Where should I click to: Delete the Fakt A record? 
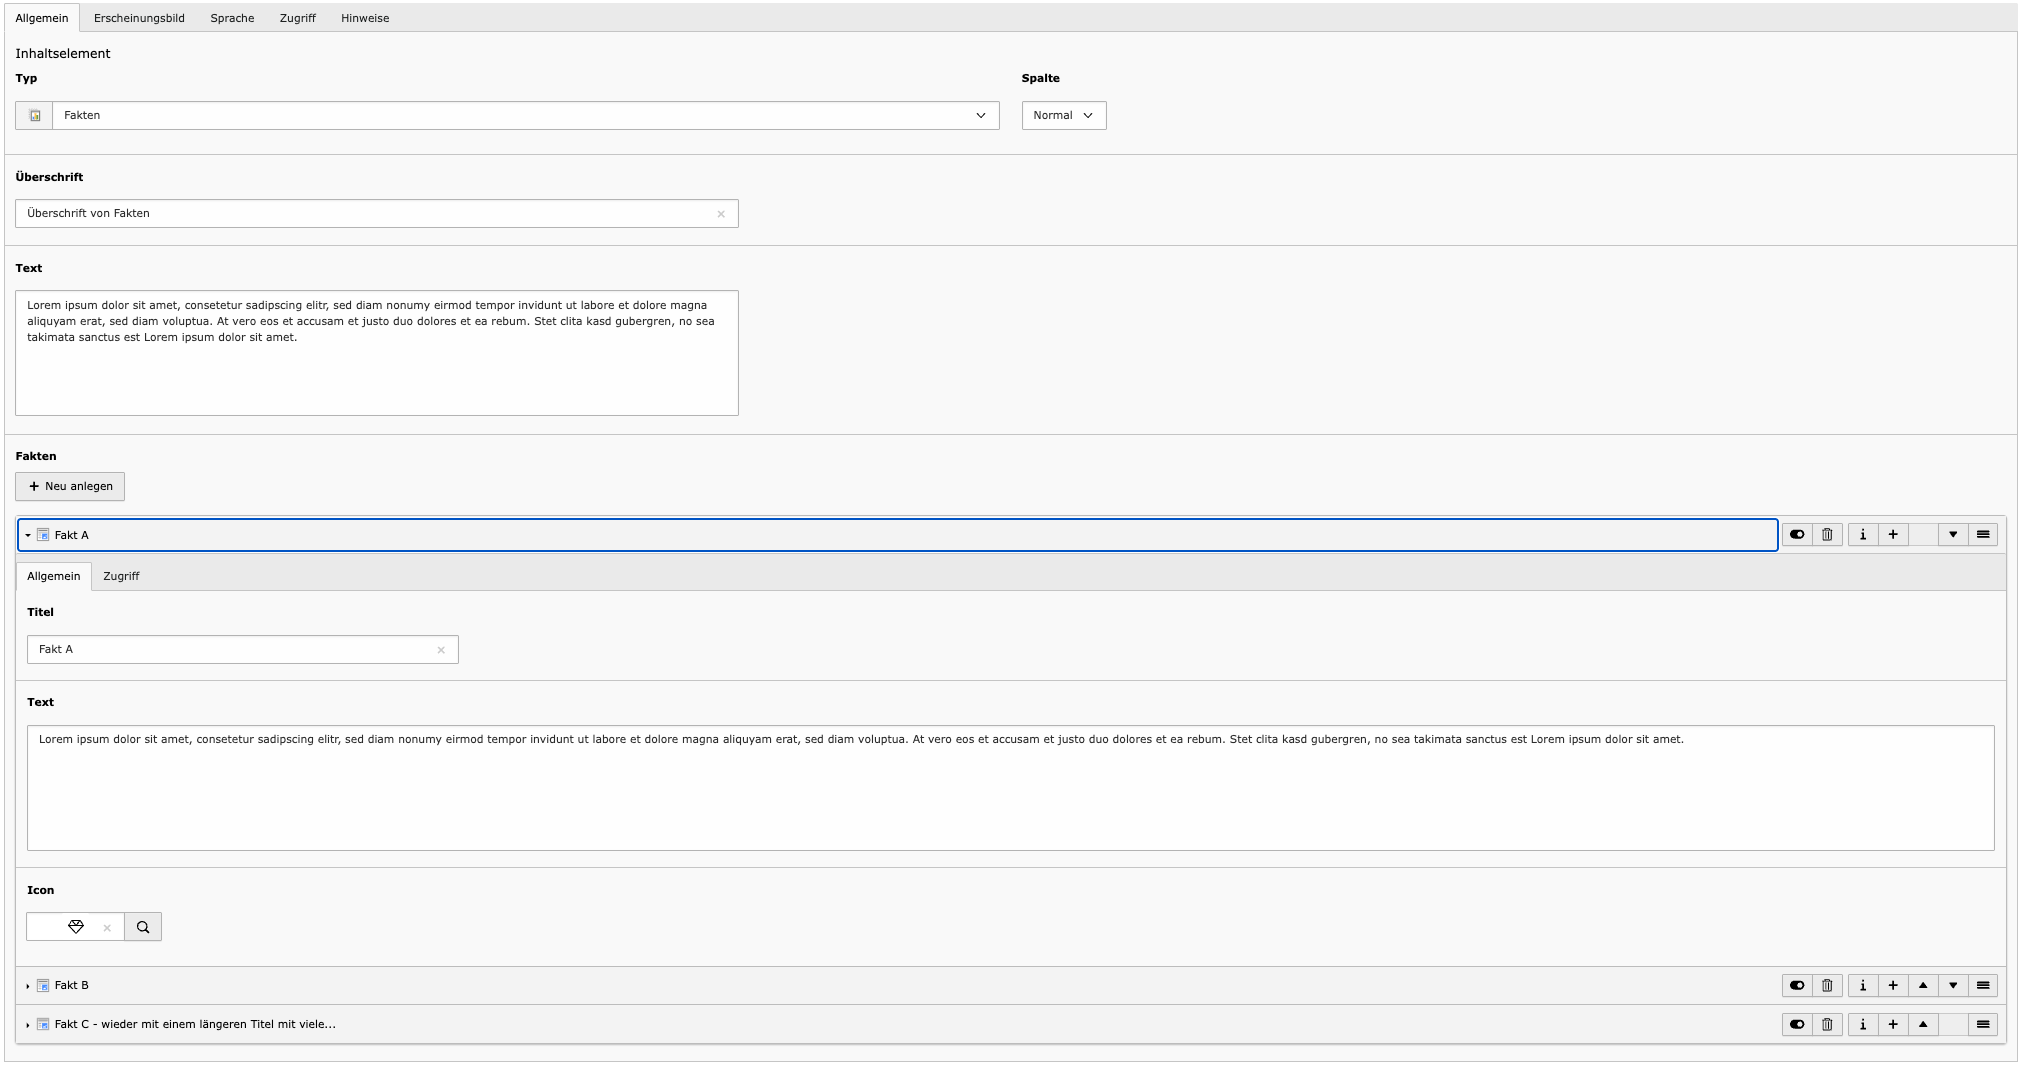[1827, 535]
